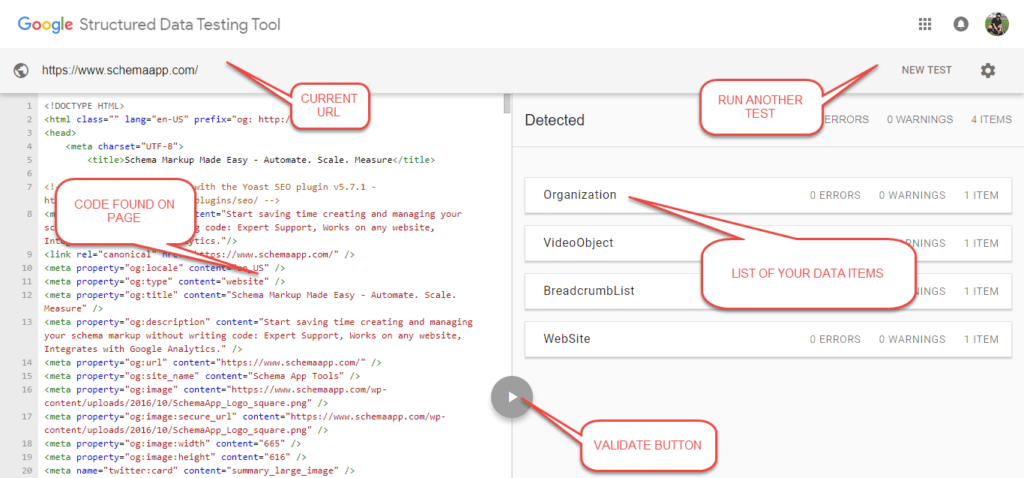Open the Google account avatar
This screenshot has width=1024, height=478.
coord(997,24)
